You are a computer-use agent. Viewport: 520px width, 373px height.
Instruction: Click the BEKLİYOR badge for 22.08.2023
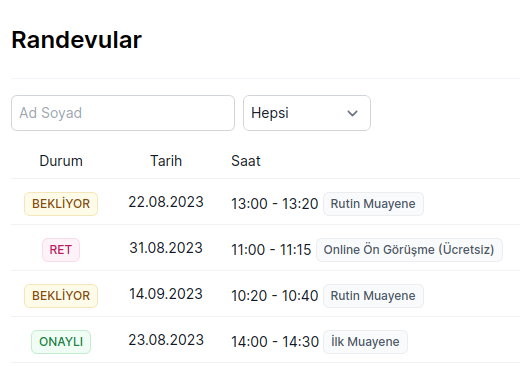(61, 204)
